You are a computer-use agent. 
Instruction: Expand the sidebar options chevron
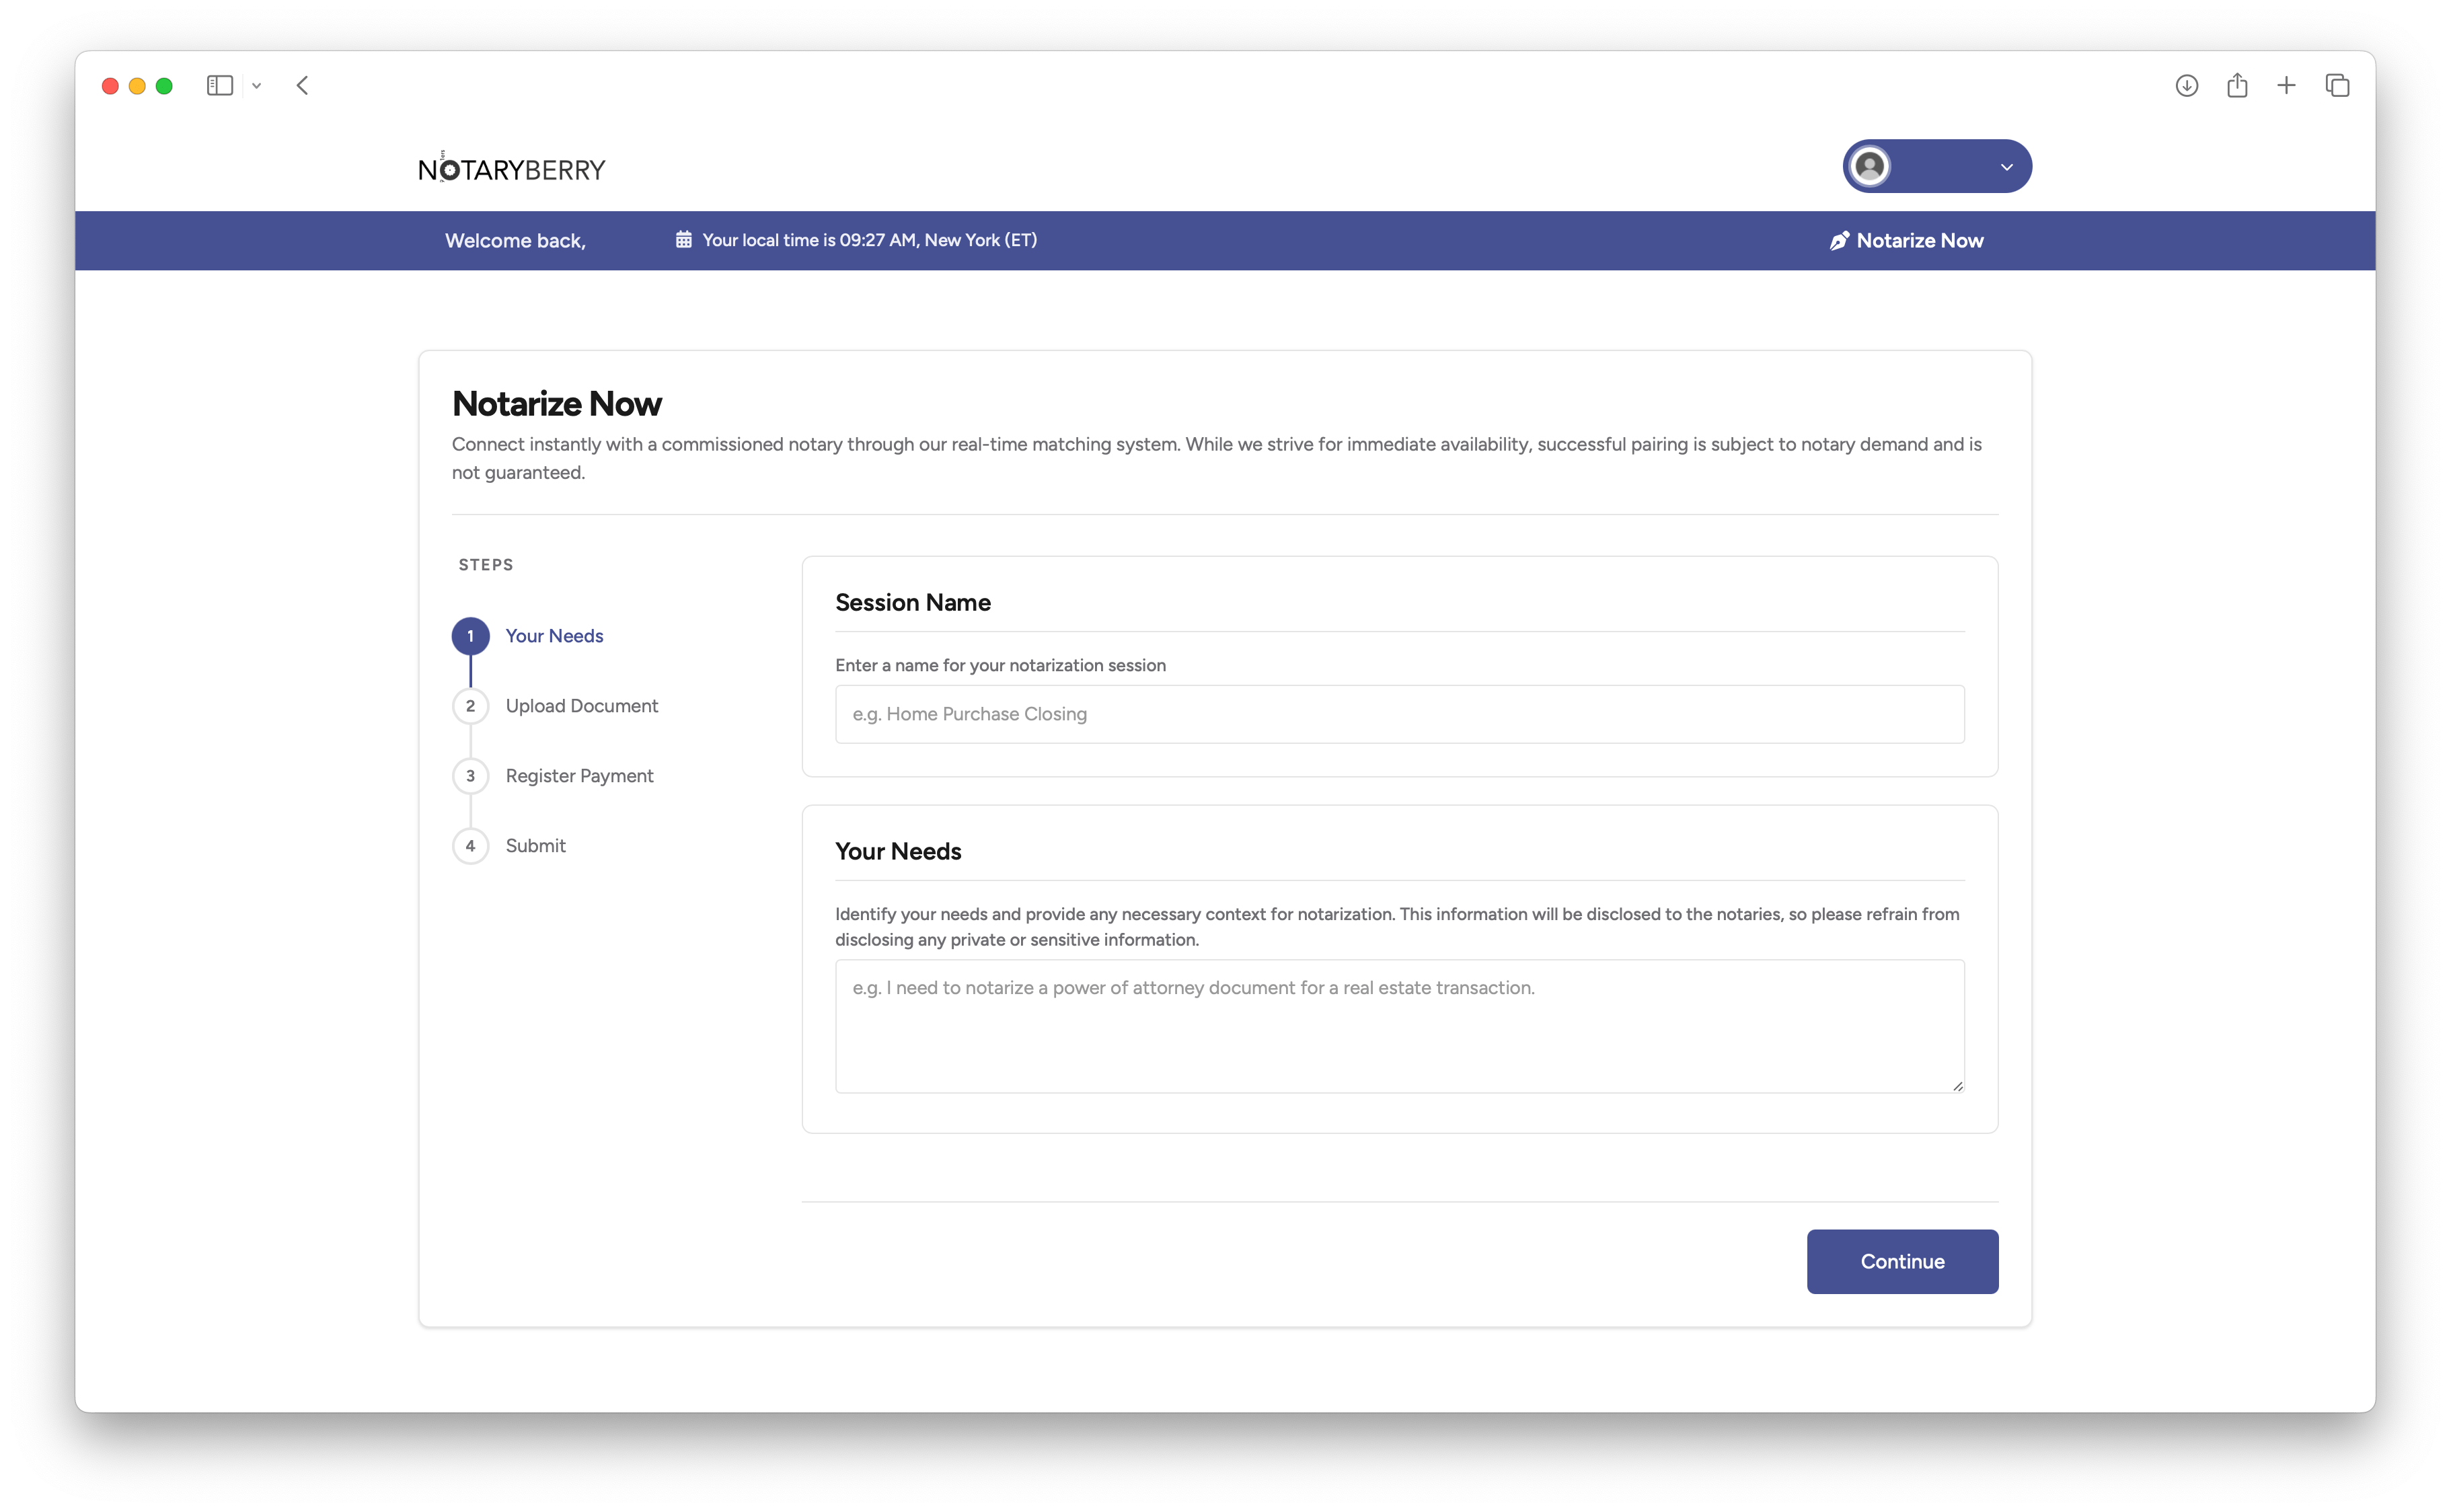tap(256, 85)
